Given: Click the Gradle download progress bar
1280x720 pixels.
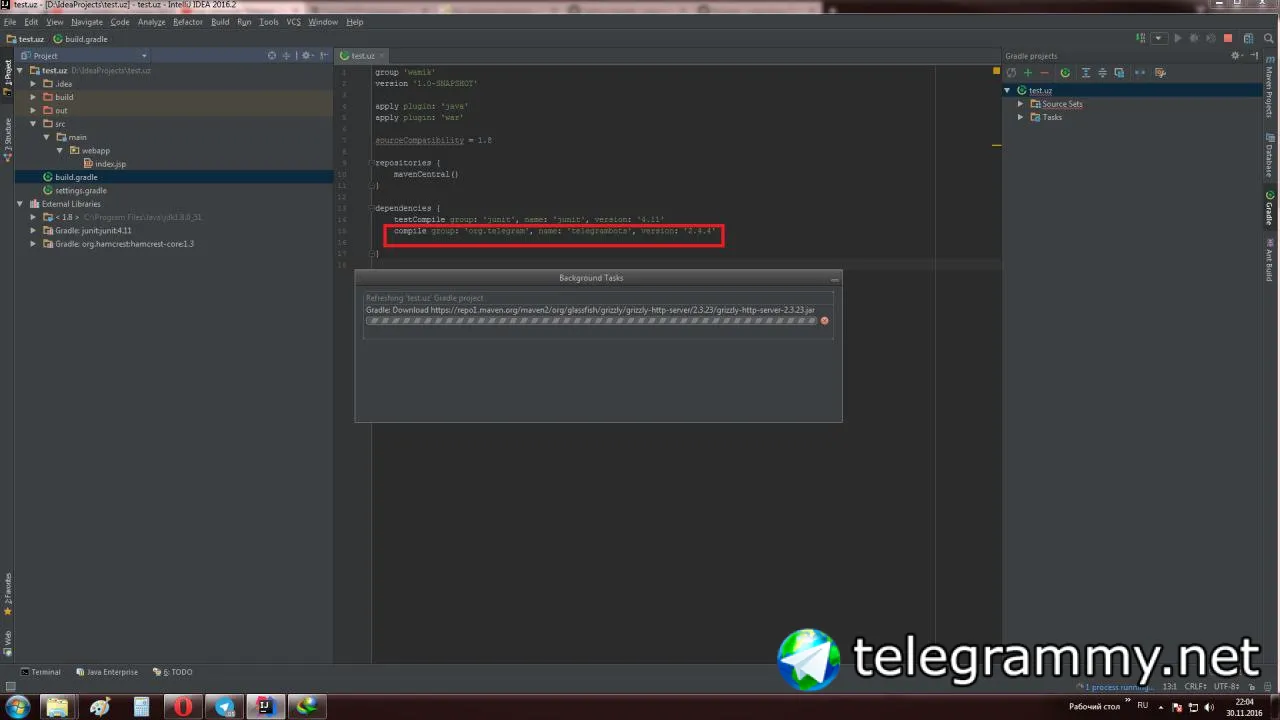Looking at the screenshot, I should [x=591, y=321].
